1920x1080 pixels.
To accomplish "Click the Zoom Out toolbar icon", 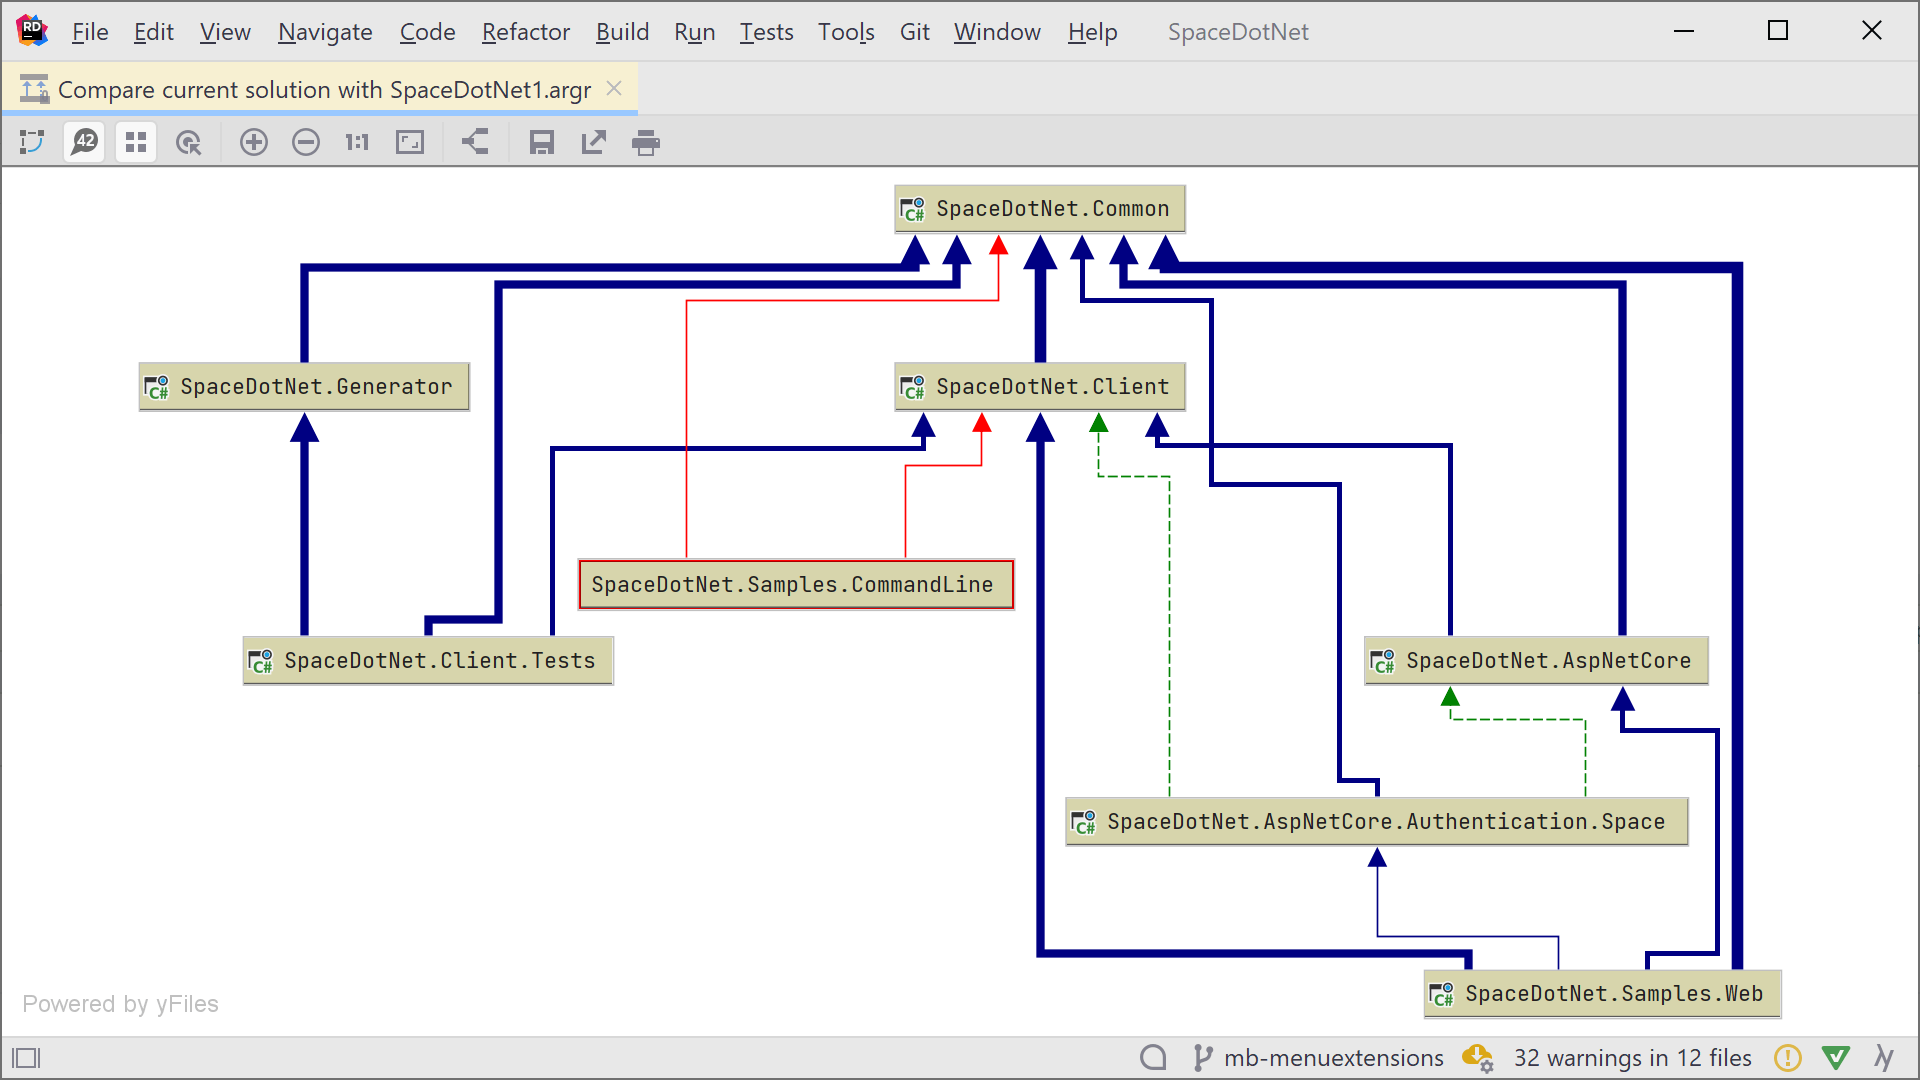I will click(x=306, y=143).
